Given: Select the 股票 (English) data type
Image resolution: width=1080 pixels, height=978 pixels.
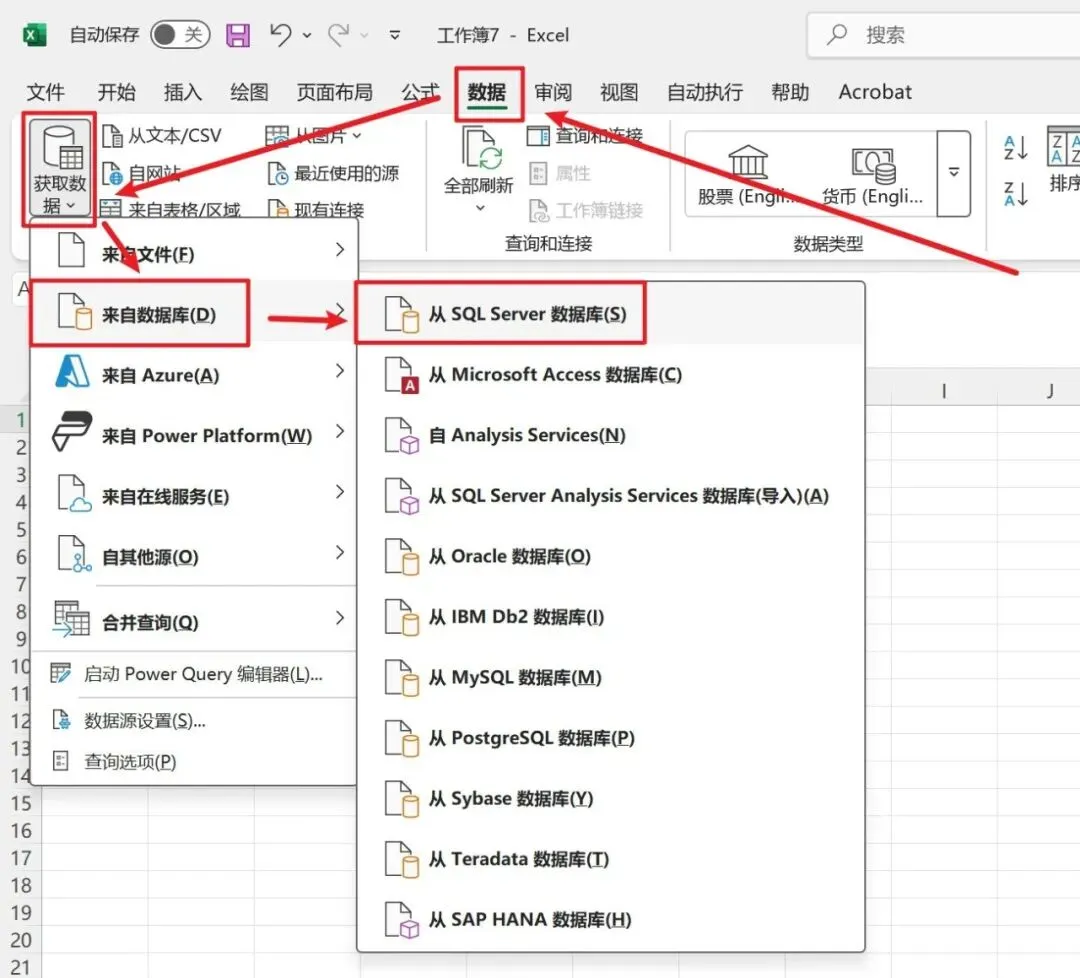Looking at the screenshot, I should (747, 175).
